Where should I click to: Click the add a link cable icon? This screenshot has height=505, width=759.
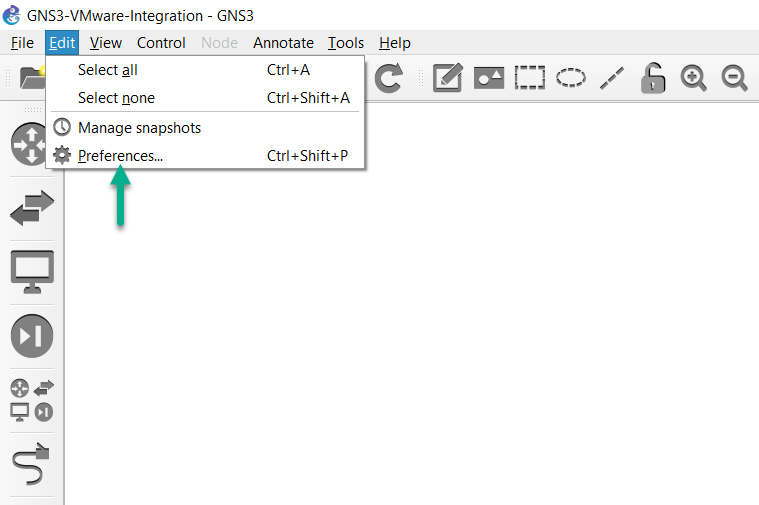[31, 463]
